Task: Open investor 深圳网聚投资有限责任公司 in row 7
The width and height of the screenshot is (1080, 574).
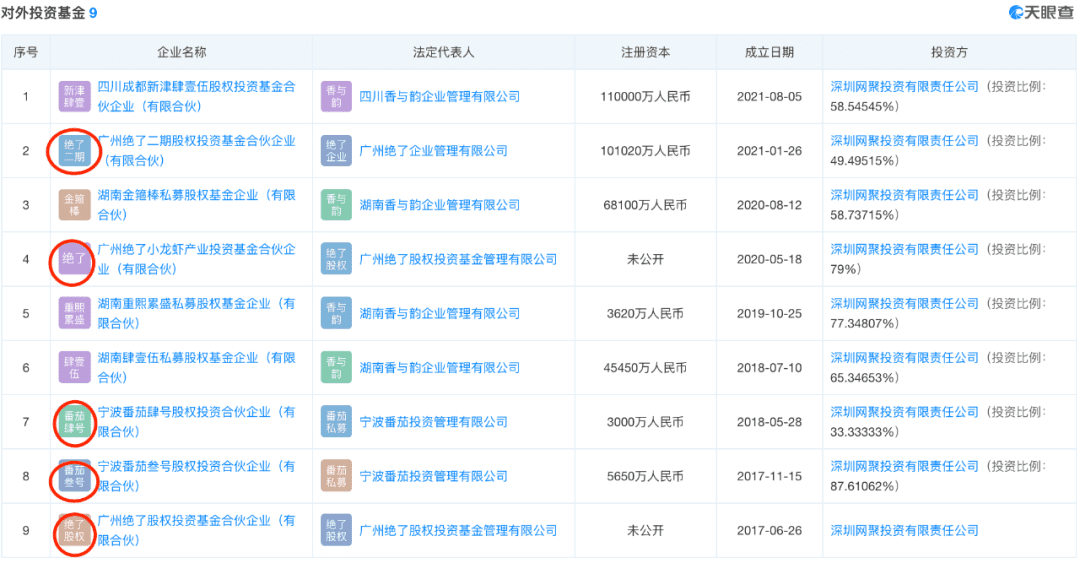Action: [904, 412]
